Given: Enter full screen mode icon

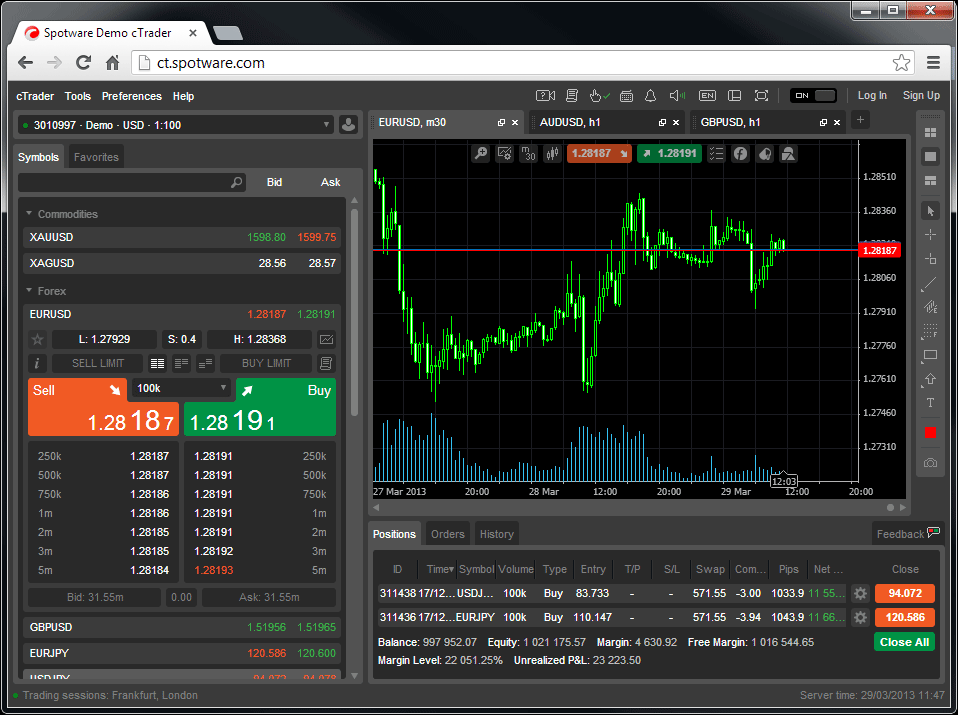Looking at the screenshot, I should coord(761,96).
